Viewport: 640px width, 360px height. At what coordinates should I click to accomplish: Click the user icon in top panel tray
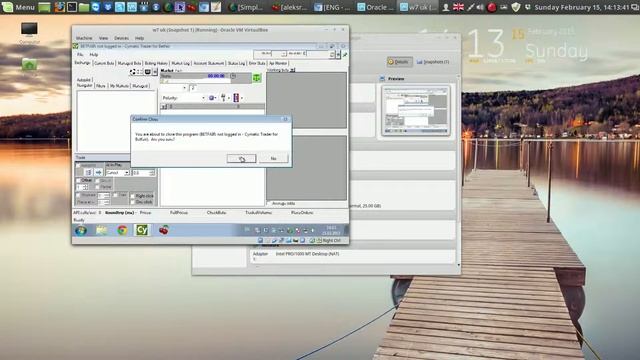point(446,7)
